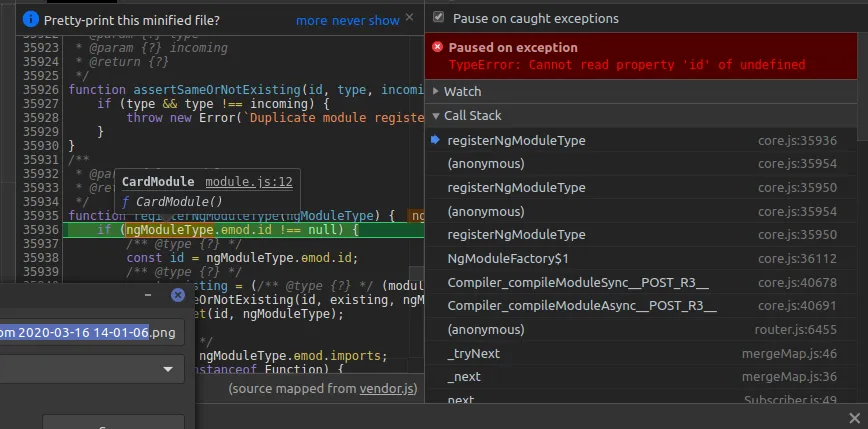Select the _tryNext call stack frame
This screenshot has height=429, width=868.
click(473, 353)
